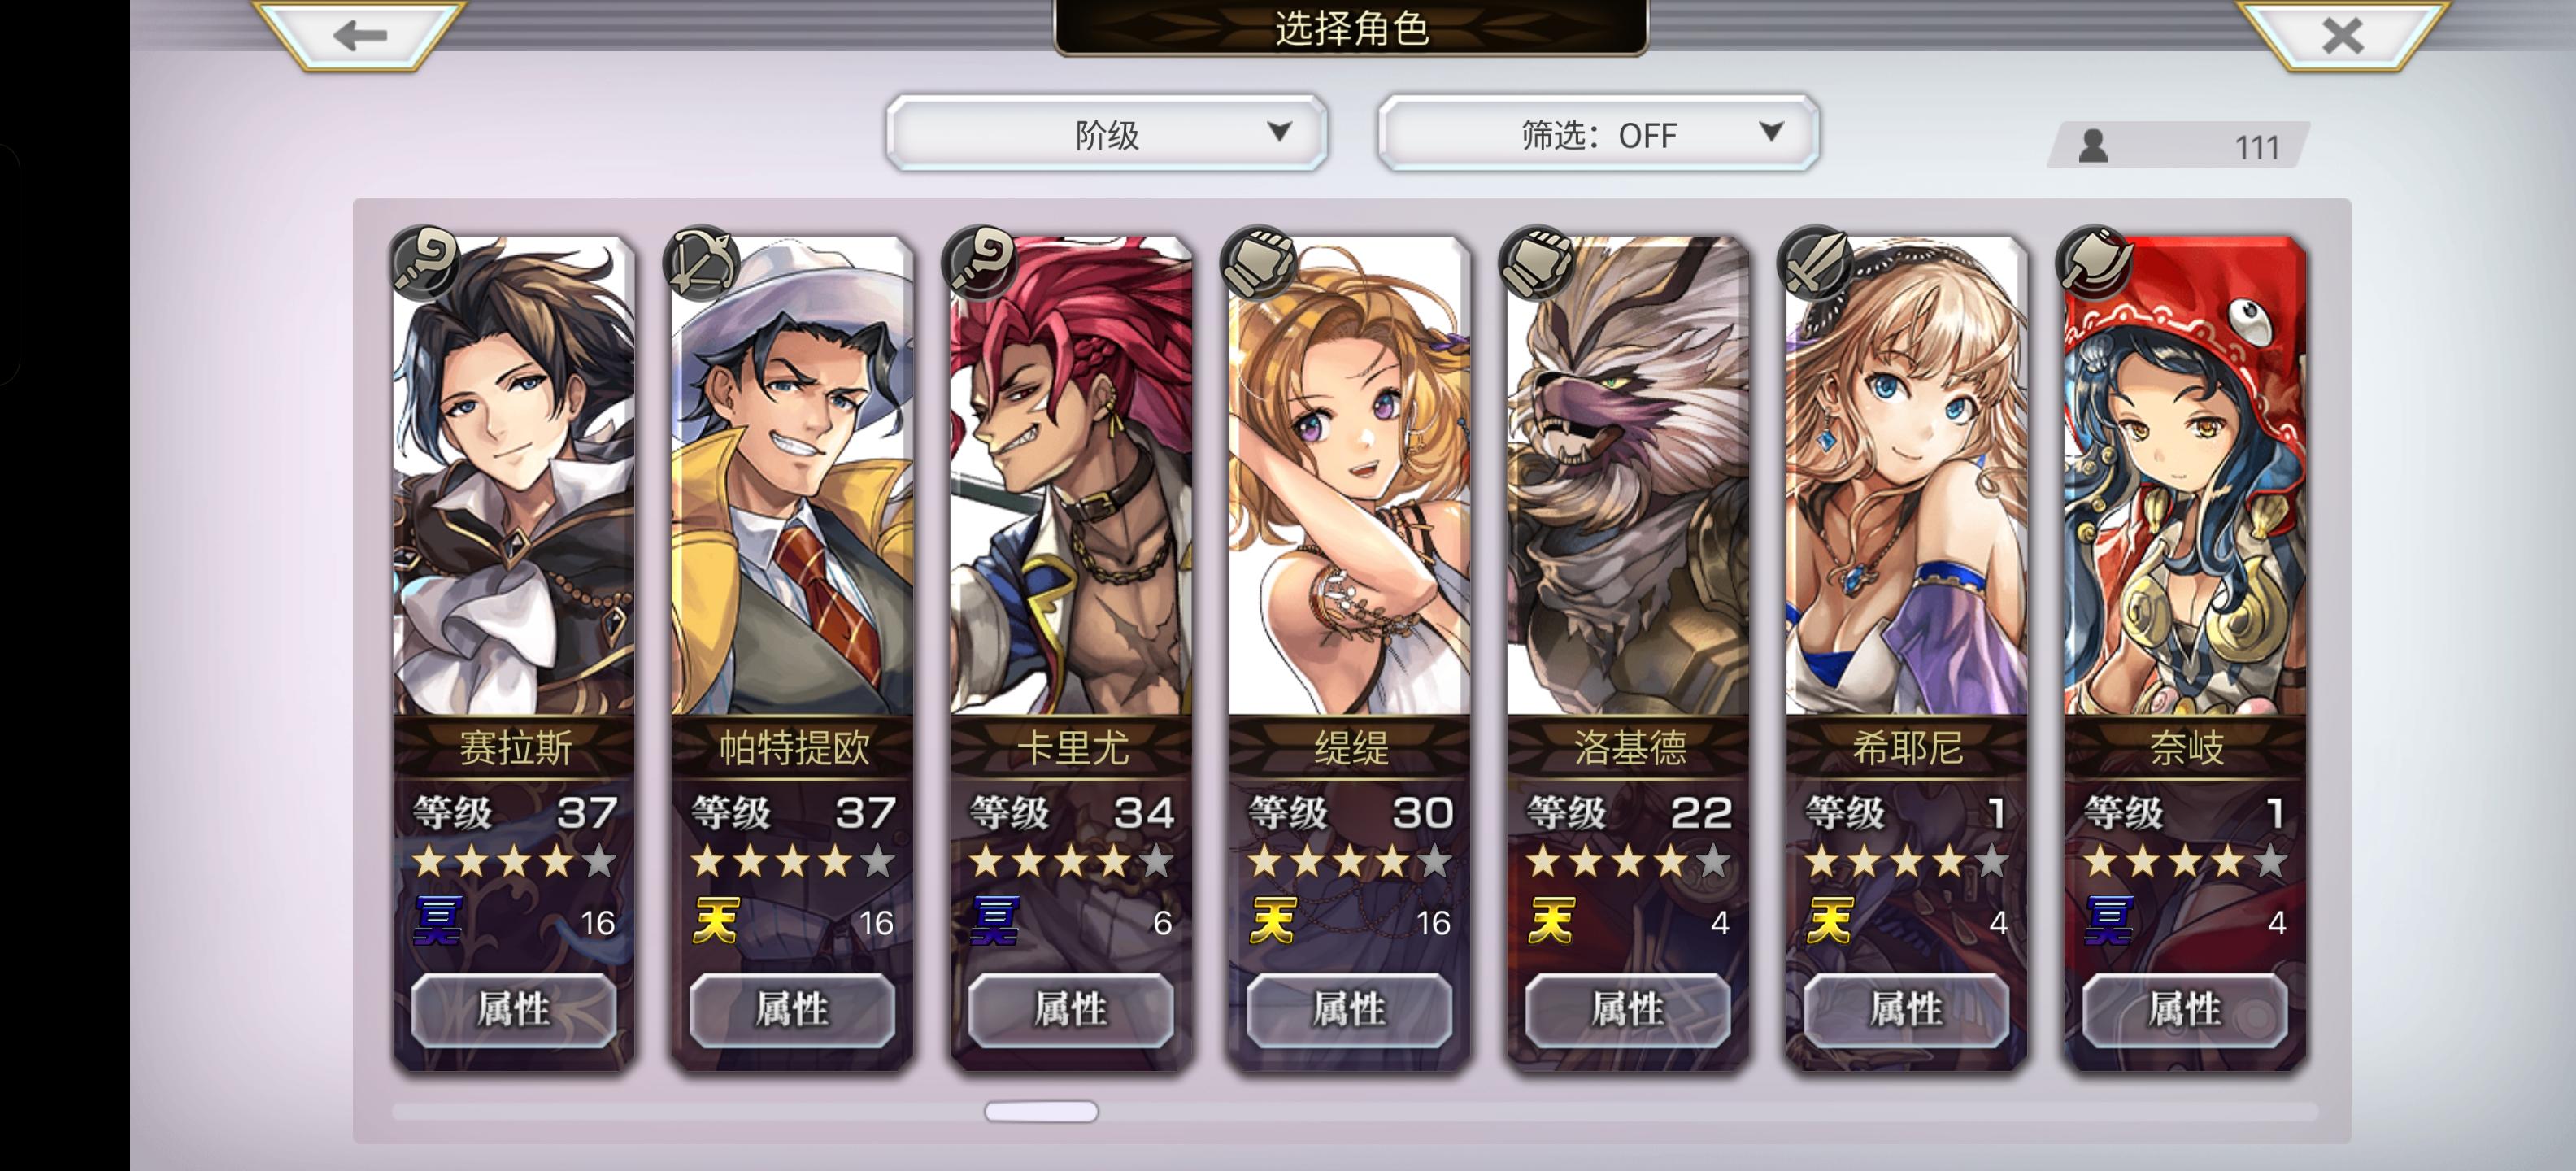The width and height of the screenshot is (2576, 1171).
Task: Open 属性 for 缇缇
Action: tap(1349, 1009)
